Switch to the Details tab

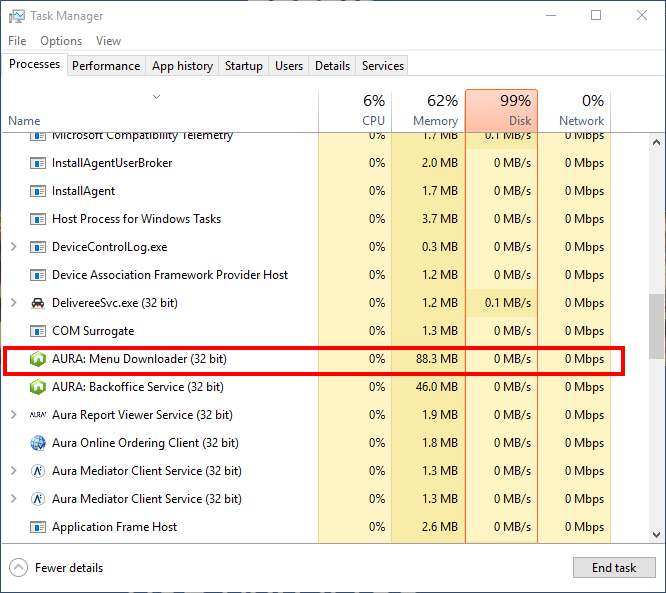pos(332,66)
